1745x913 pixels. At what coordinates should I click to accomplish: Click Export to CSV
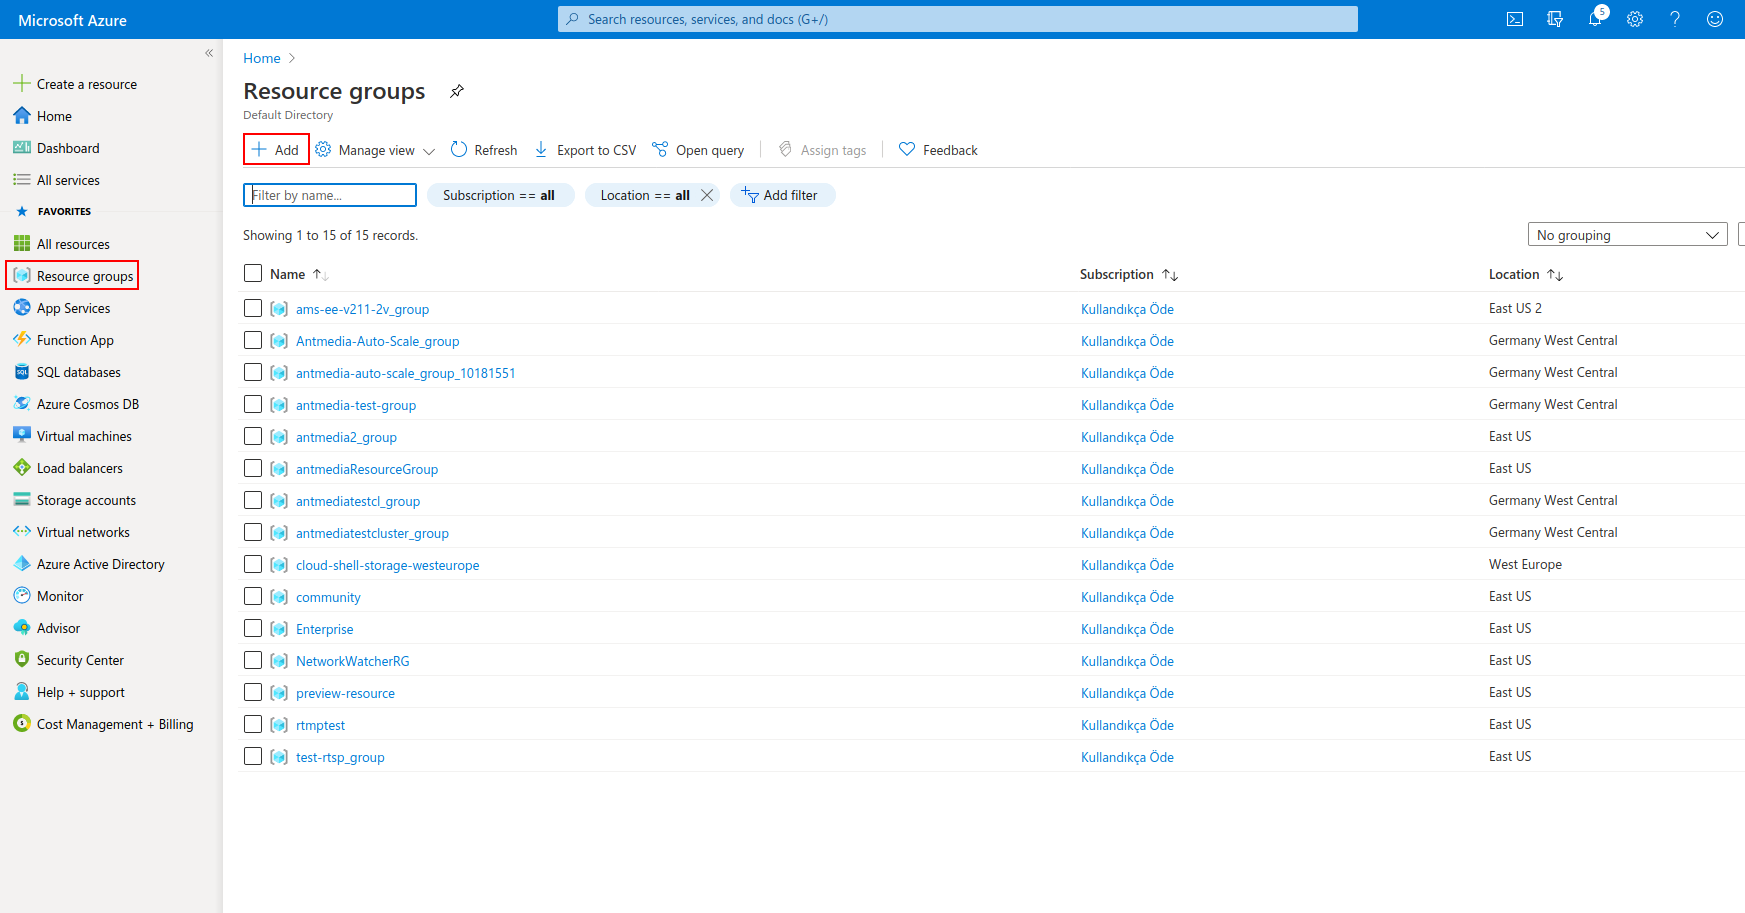pos(585,150)
